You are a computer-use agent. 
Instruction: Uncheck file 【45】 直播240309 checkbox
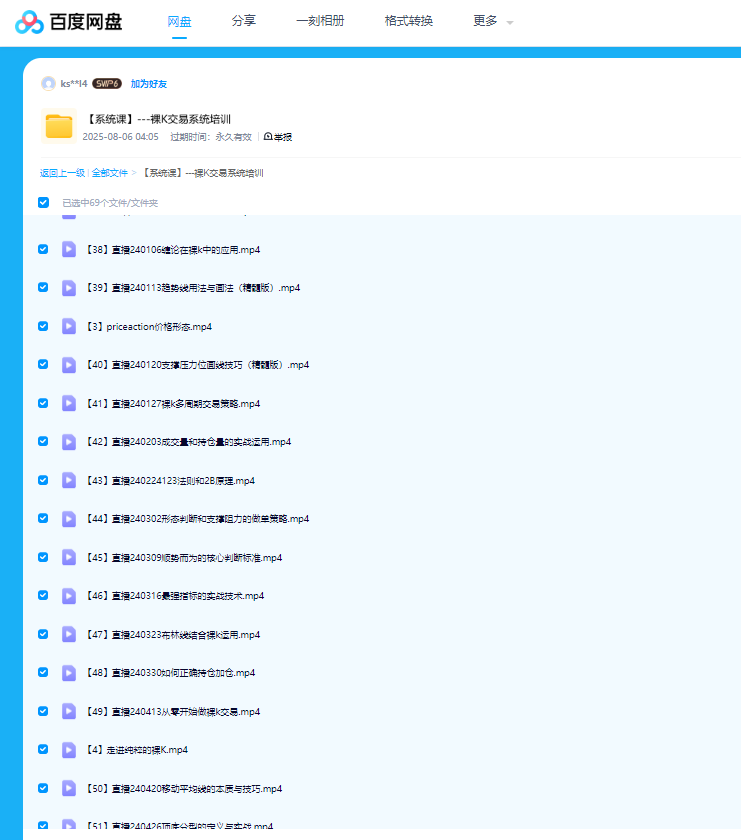[x=43, y=557]
